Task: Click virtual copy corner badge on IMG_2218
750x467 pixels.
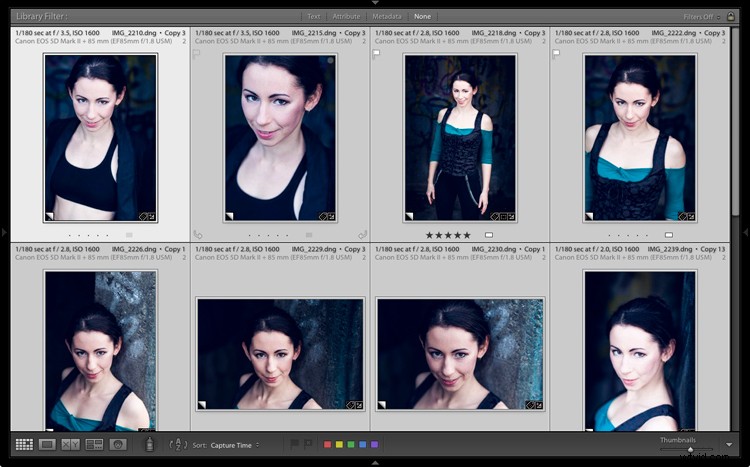Action: pos(409,216)
